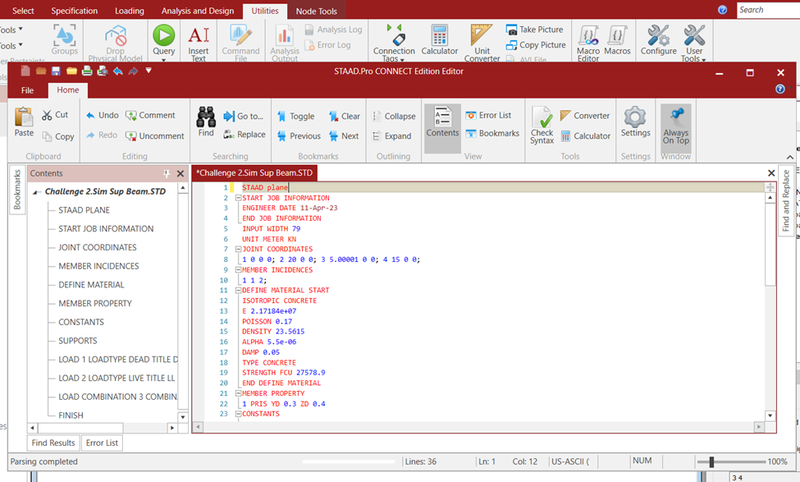This screenshot has width=800, height=482.
Task: Open the Find and Replace side panel
Action: pyautogui.click(x=786, y=200)
